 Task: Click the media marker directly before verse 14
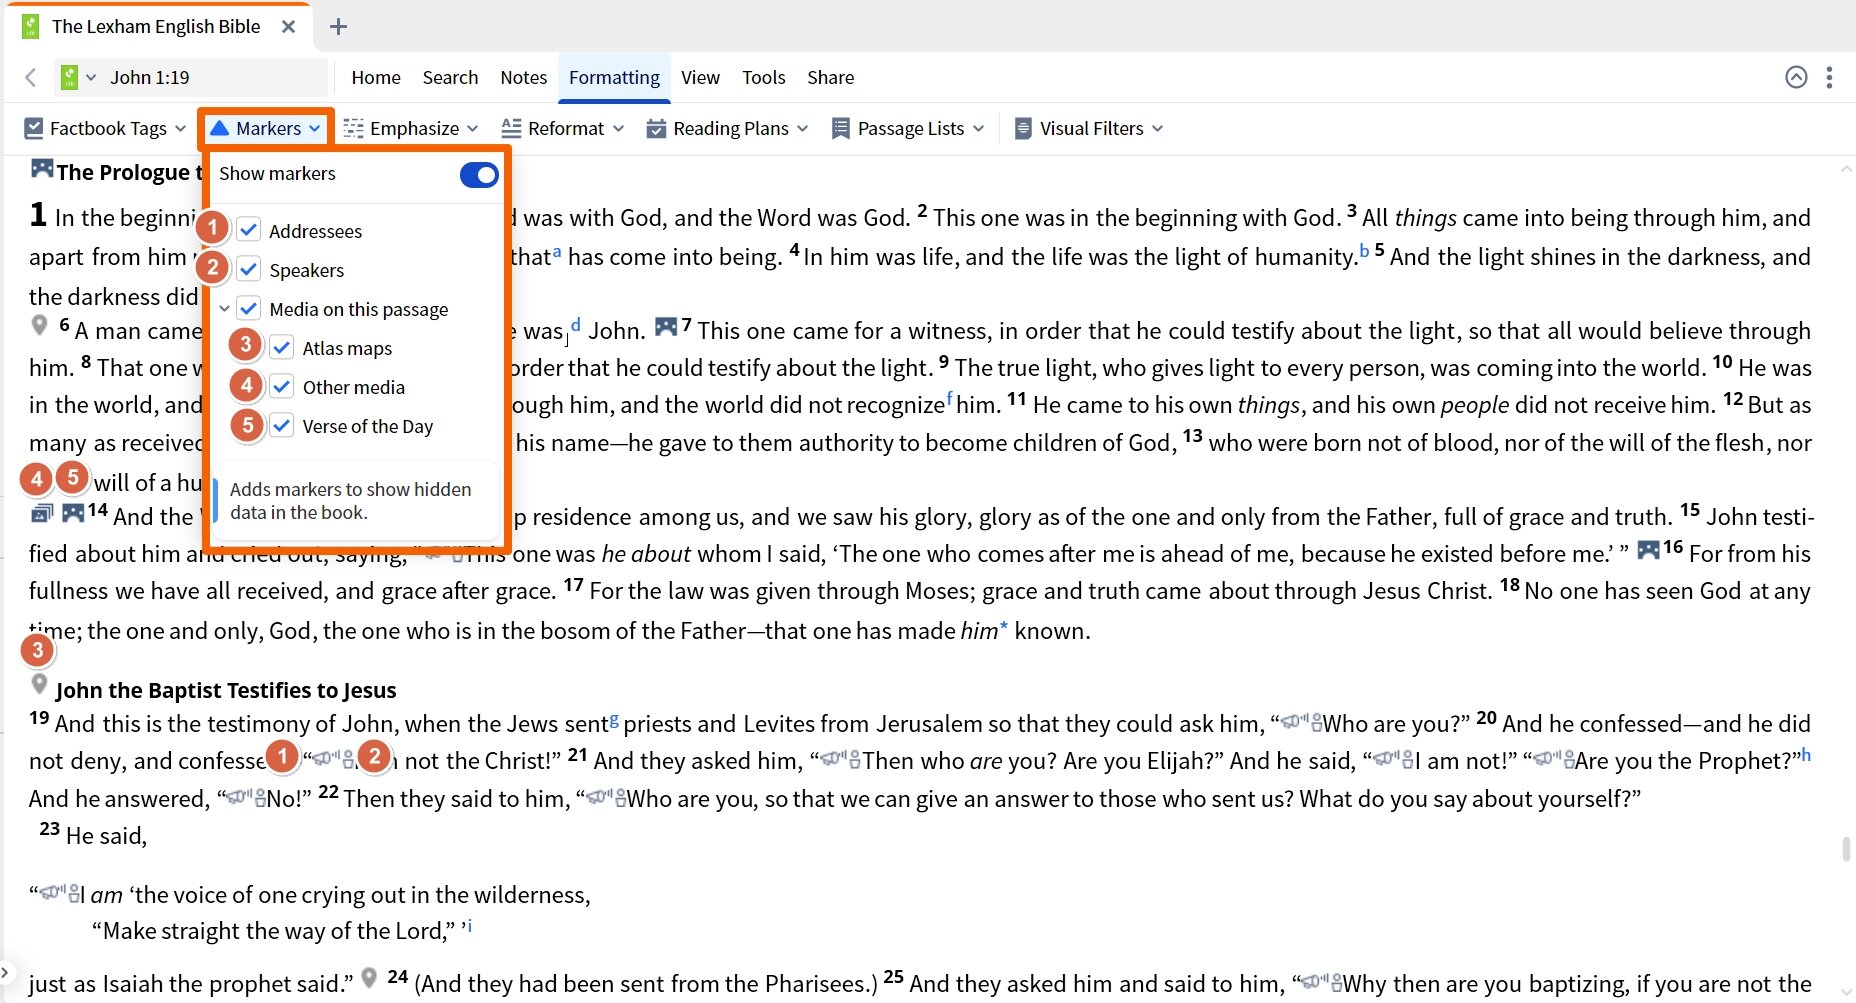[73, 512]
